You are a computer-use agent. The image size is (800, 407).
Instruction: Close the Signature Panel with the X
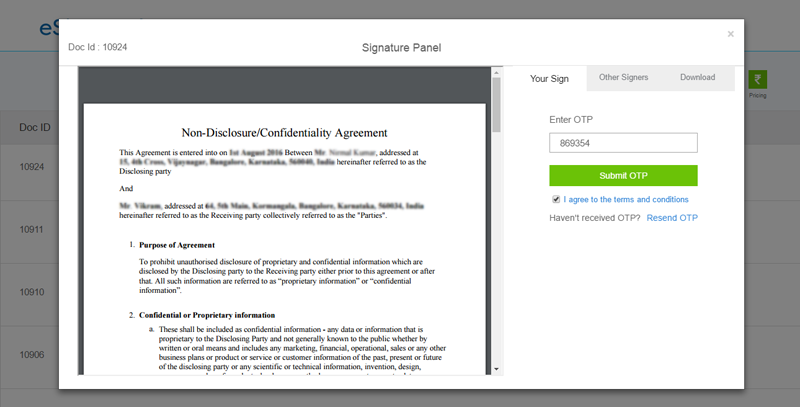tap(730, 34)
